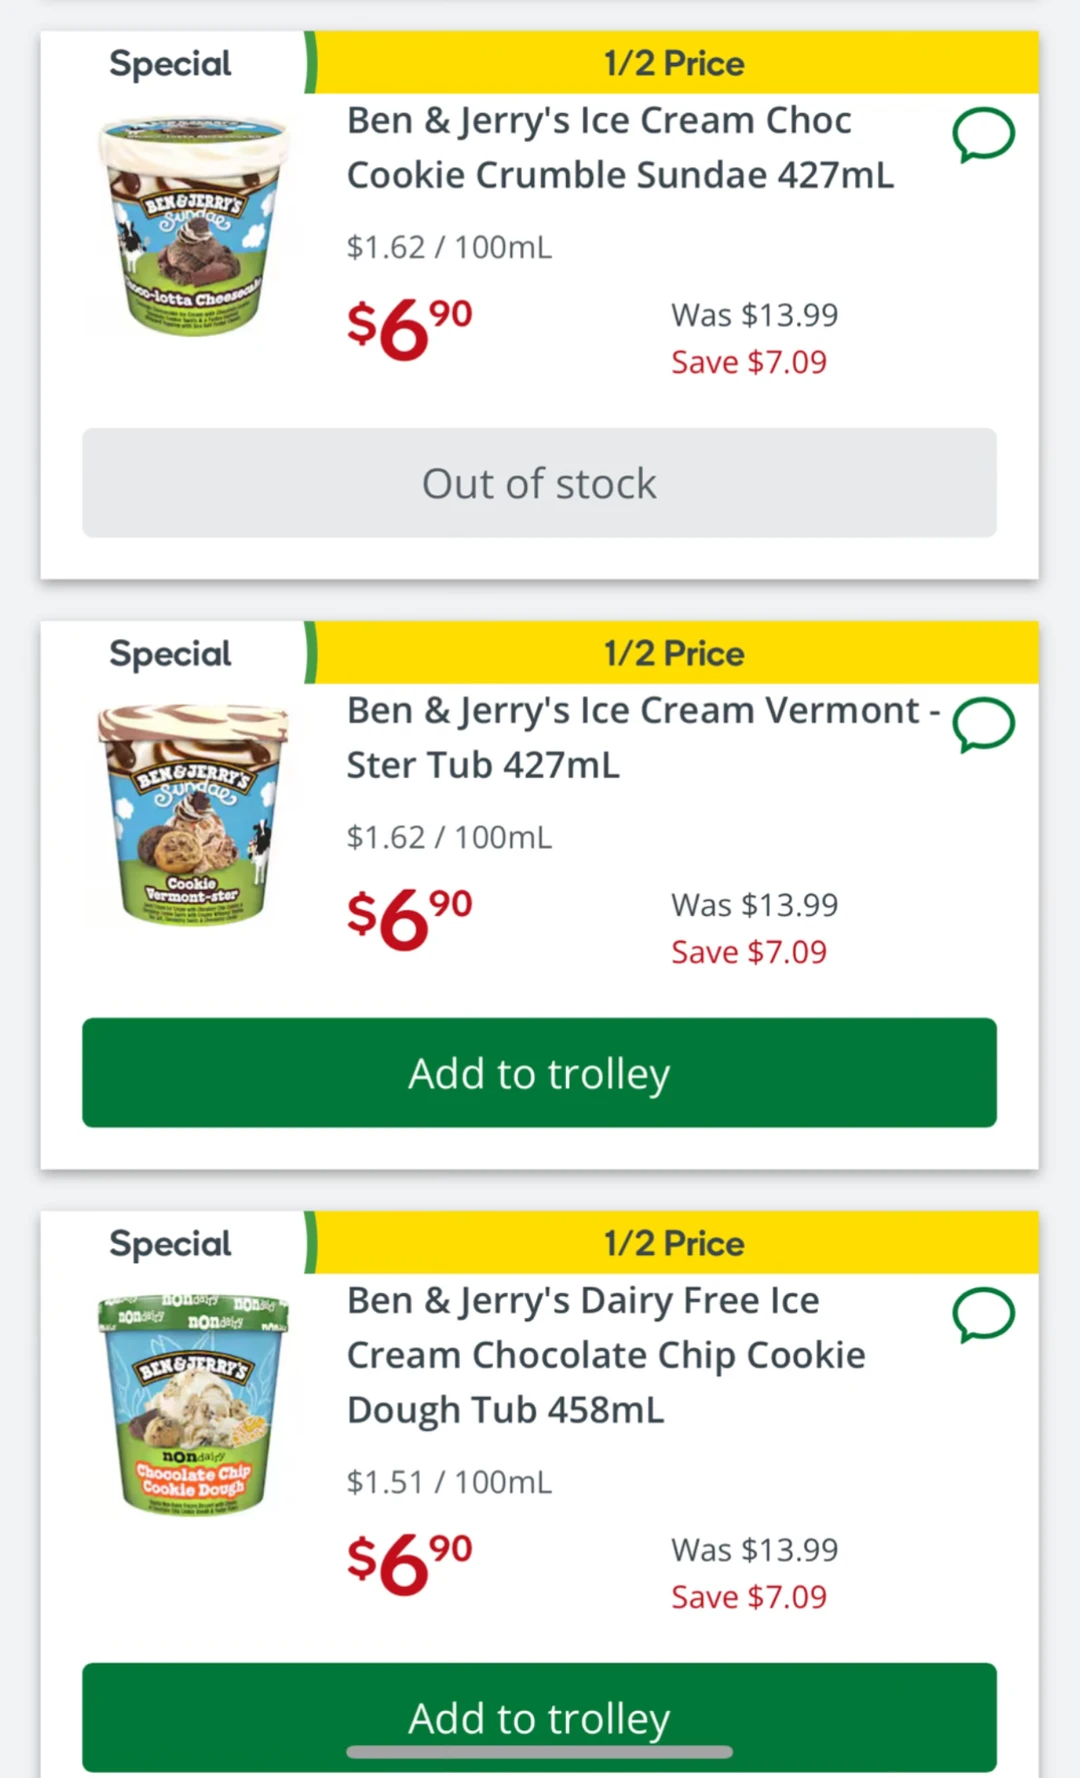
Task: Tap Special label on Choc Cookie Crumble card
Action: pos(170,64)
